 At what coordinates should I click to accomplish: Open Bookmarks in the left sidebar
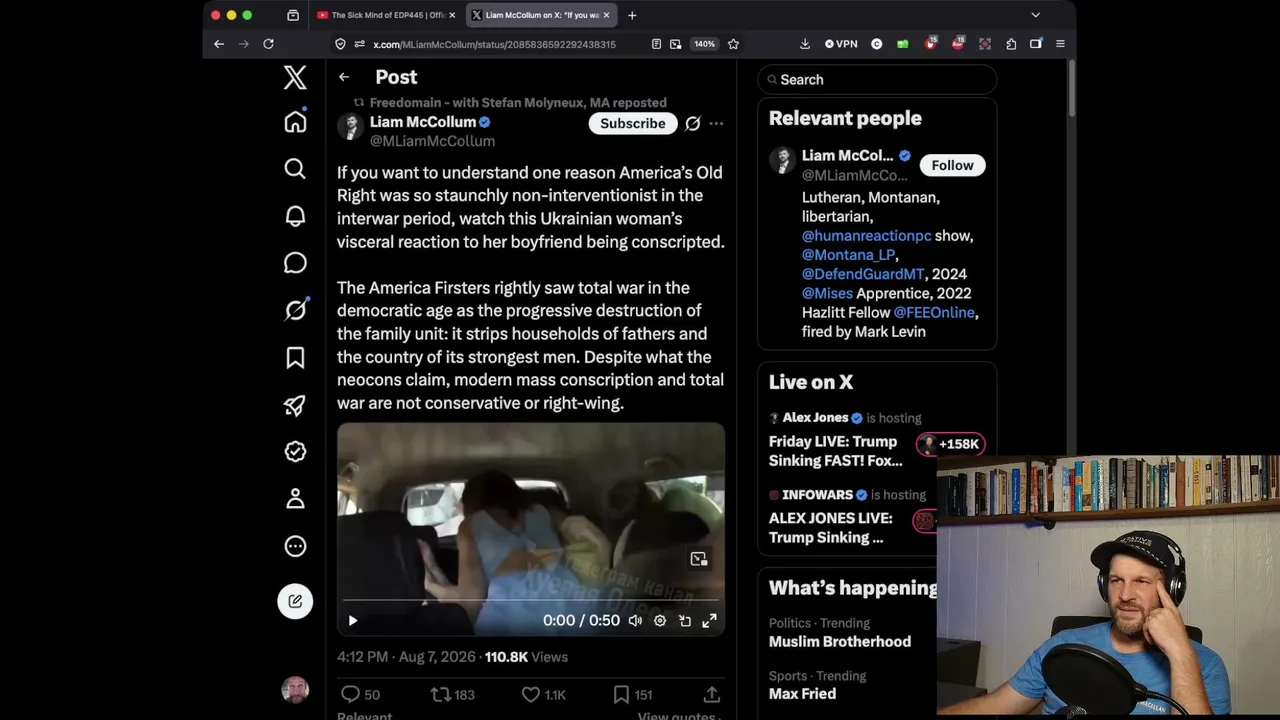(295, 358)
